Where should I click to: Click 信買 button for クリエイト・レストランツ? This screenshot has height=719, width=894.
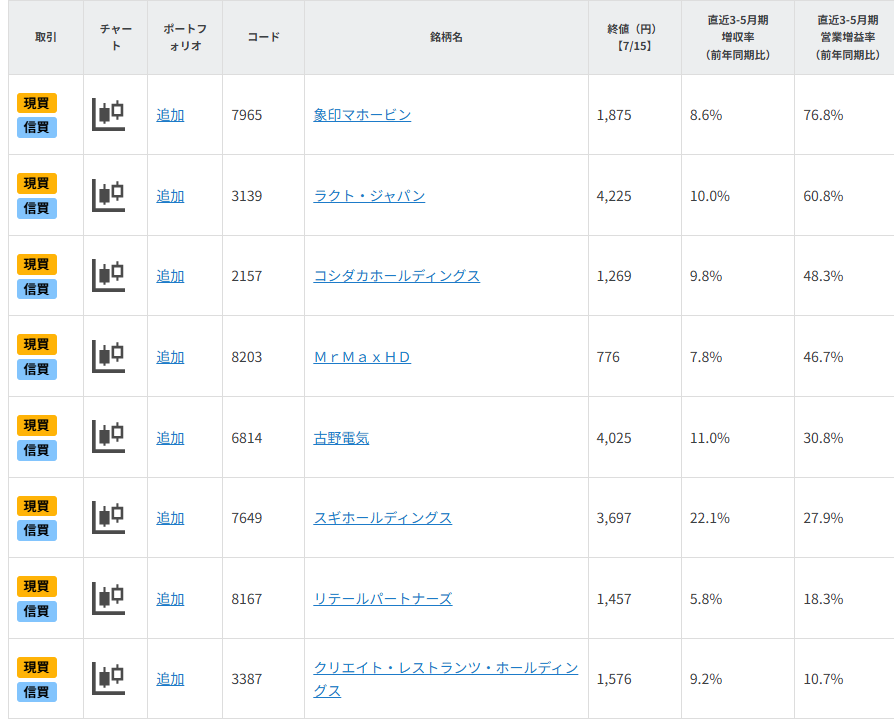[37, 692]
